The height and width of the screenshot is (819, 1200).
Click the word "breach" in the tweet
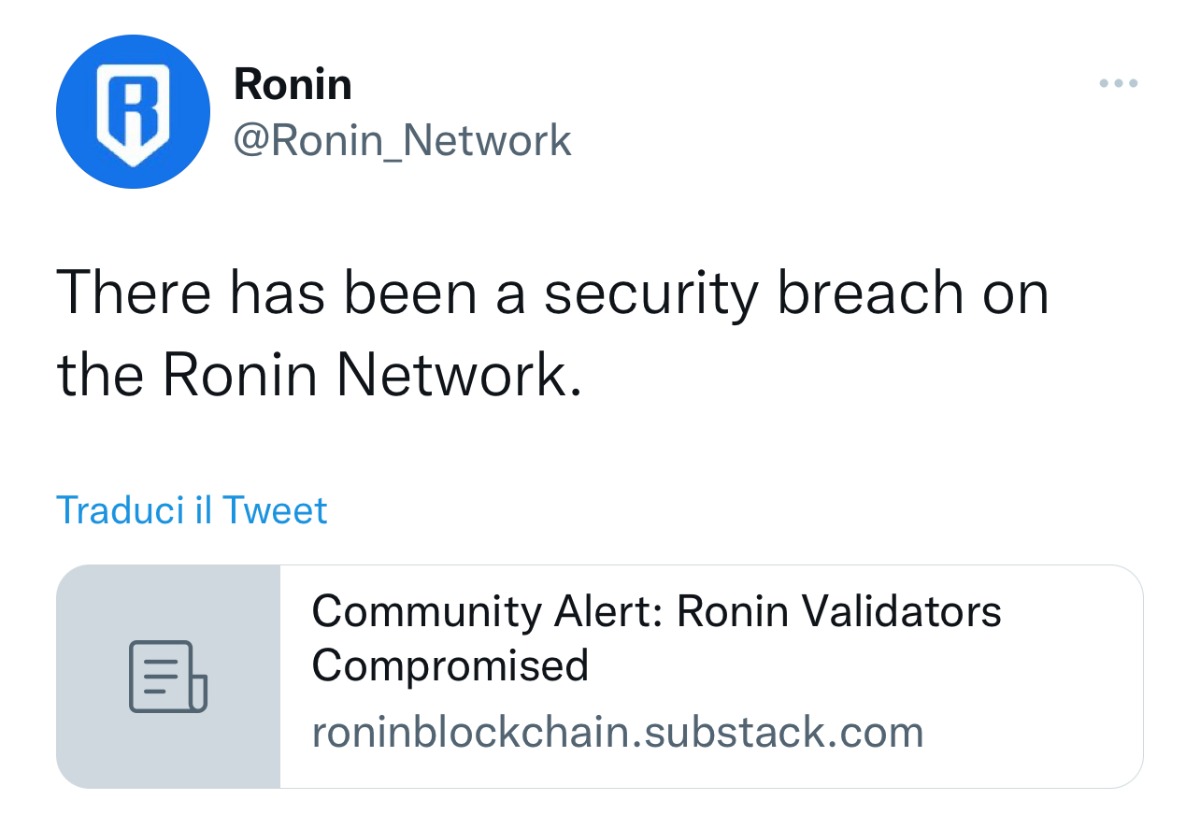867,295
